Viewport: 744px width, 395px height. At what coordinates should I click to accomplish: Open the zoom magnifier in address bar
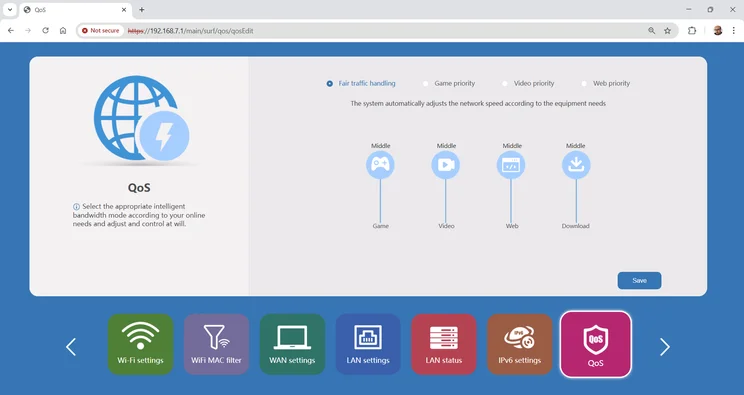[651, 30]
